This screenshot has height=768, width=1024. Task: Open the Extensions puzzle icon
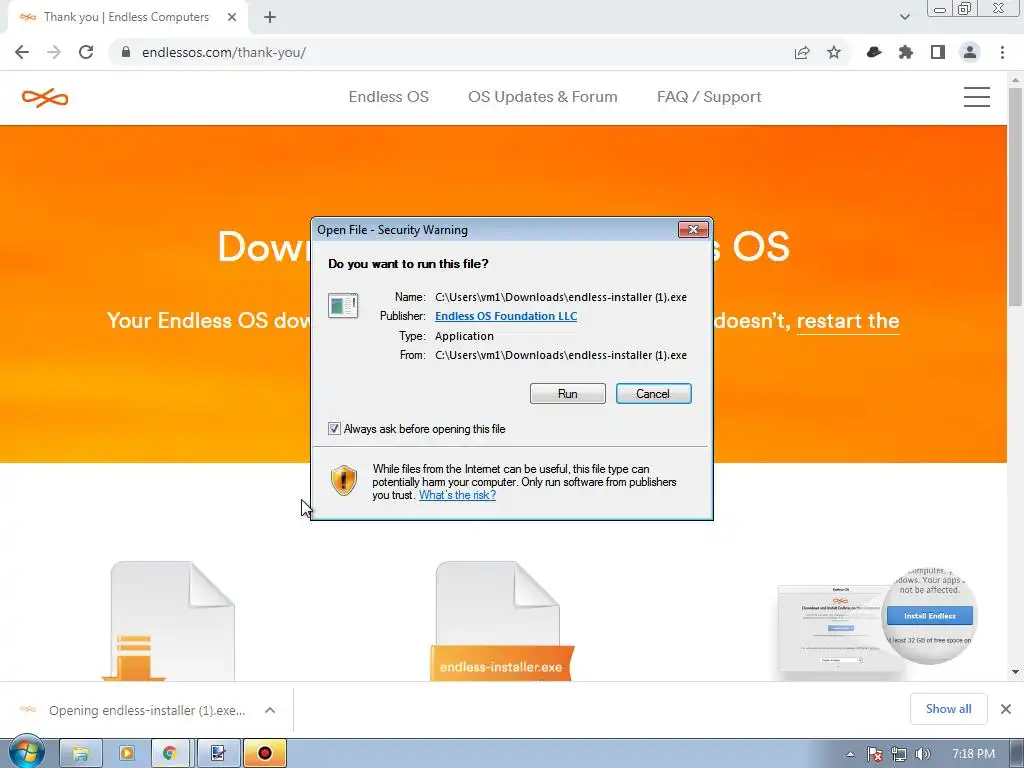pyautogui.click(x=906, y=52)
